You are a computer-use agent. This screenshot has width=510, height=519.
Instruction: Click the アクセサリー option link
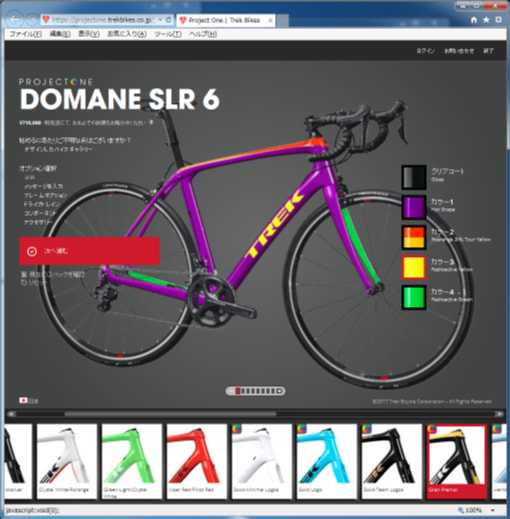click(x=38, y=222)
